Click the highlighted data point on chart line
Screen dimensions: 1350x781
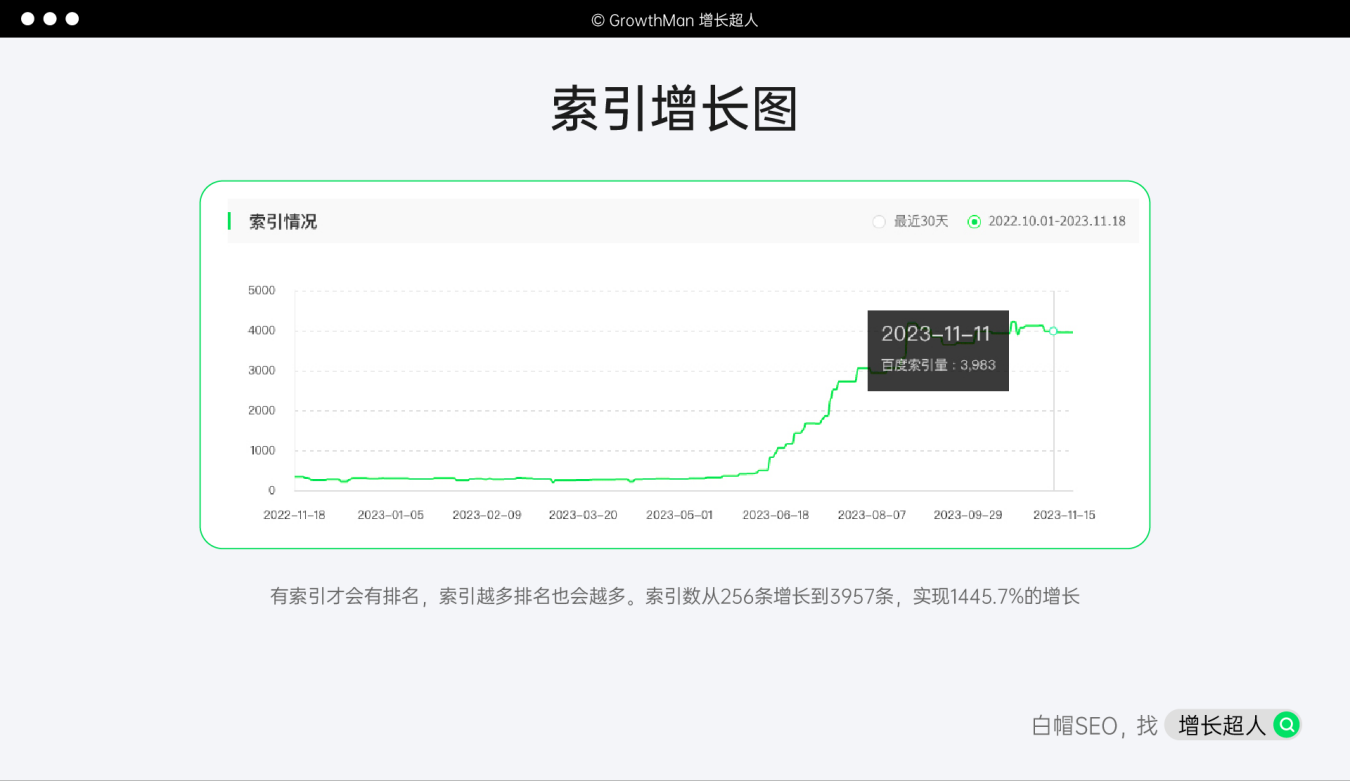coord(1053,331)
